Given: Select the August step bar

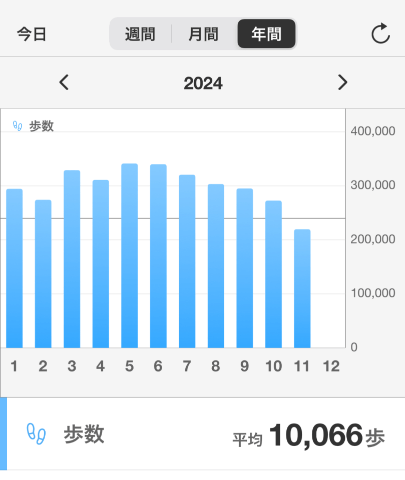Looking at the screenshot, I should 216,266.
